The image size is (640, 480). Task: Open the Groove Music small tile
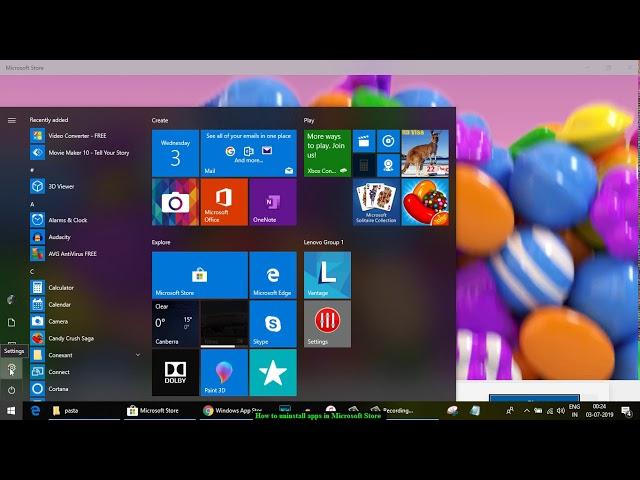coord(388,141)
